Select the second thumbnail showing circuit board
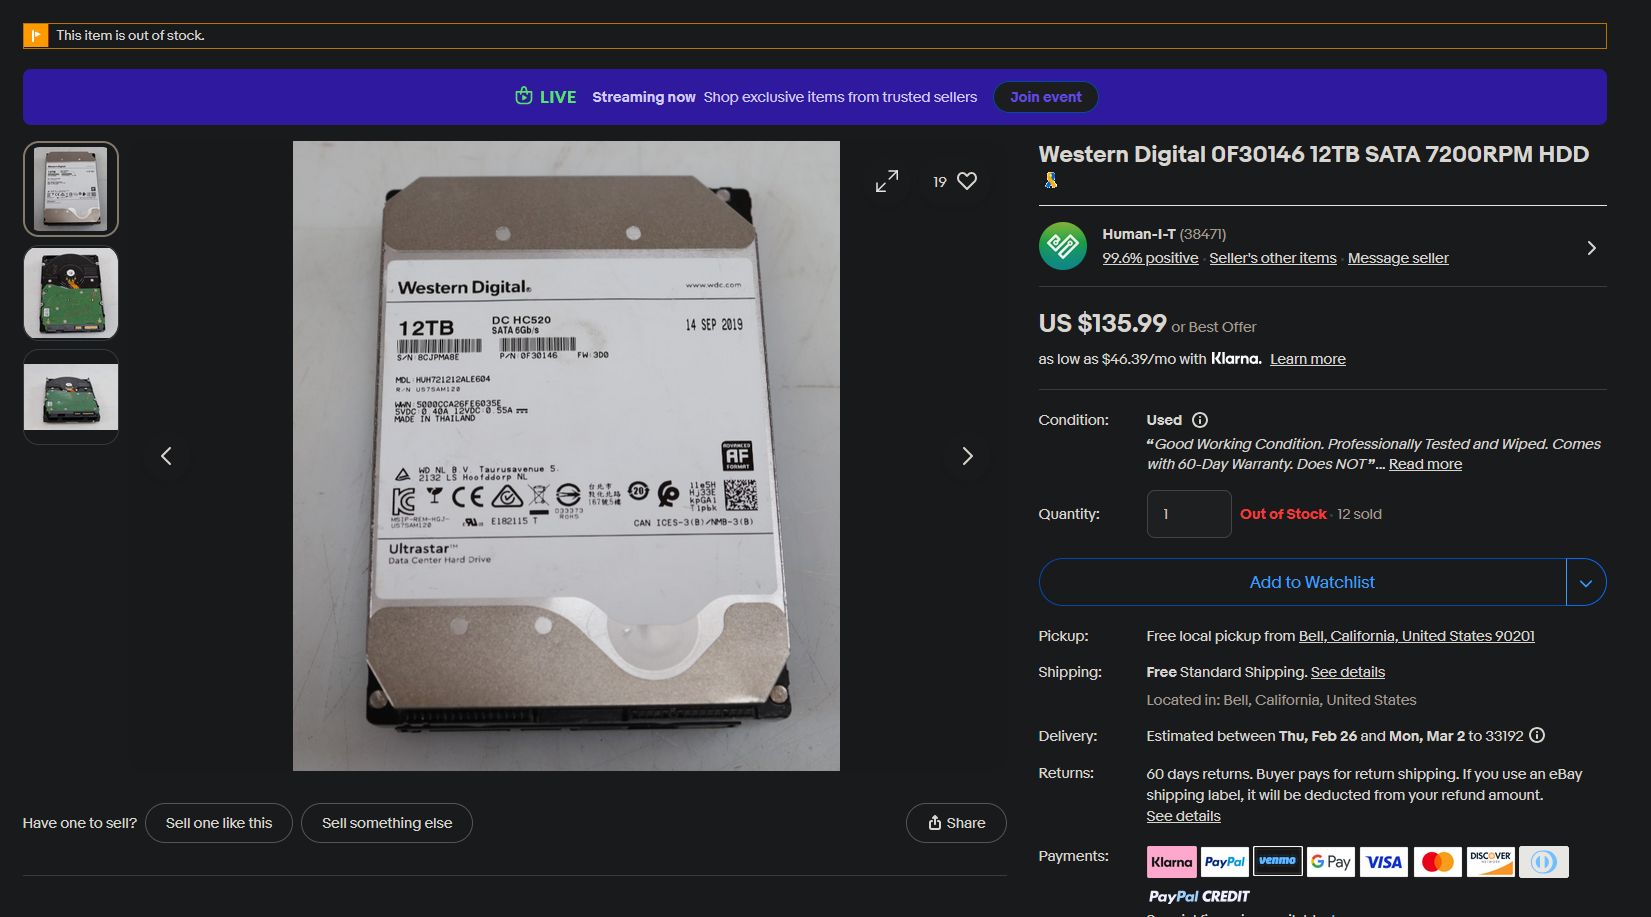Image resolution: width=1651 pixels, height=917 pixels. pyautogui.click(x=71, y=293)
